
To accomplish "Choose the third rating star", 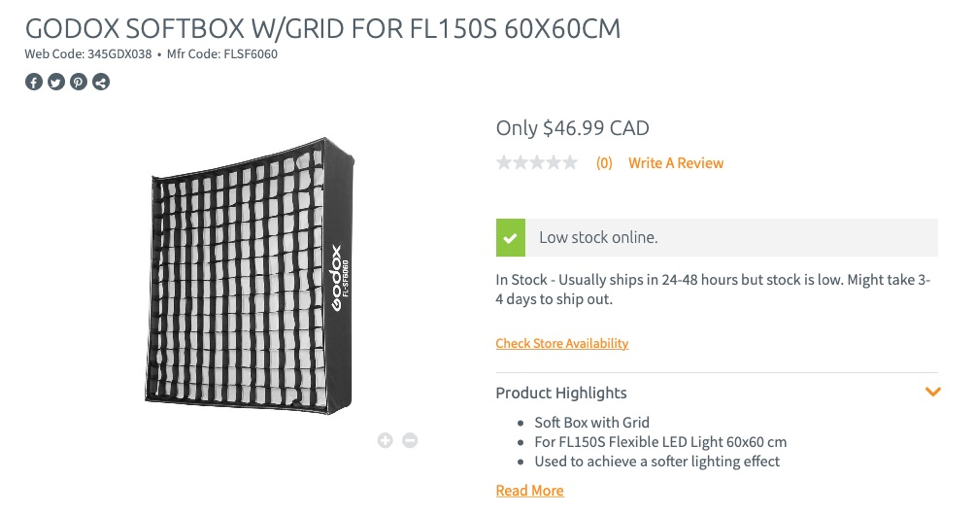I will [537, 163].
